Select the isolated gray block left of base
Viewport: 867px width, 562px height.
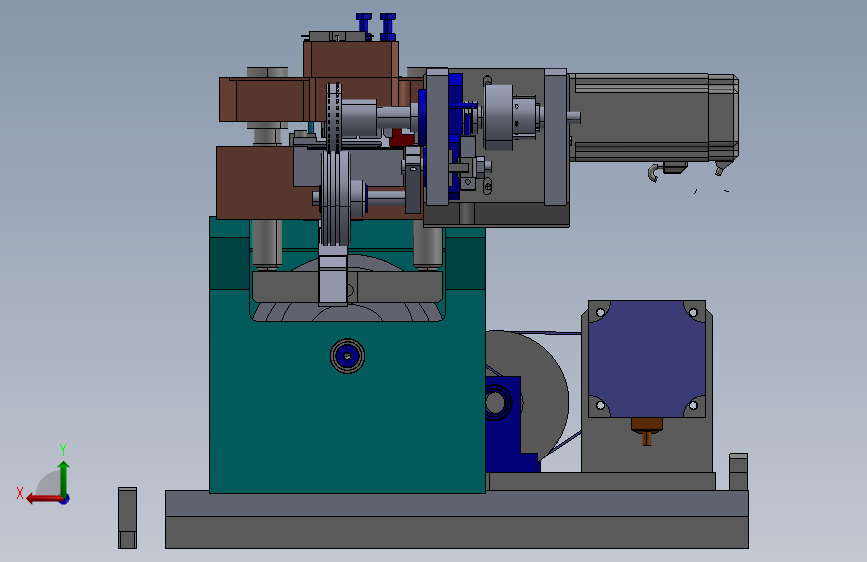point(127,518)
